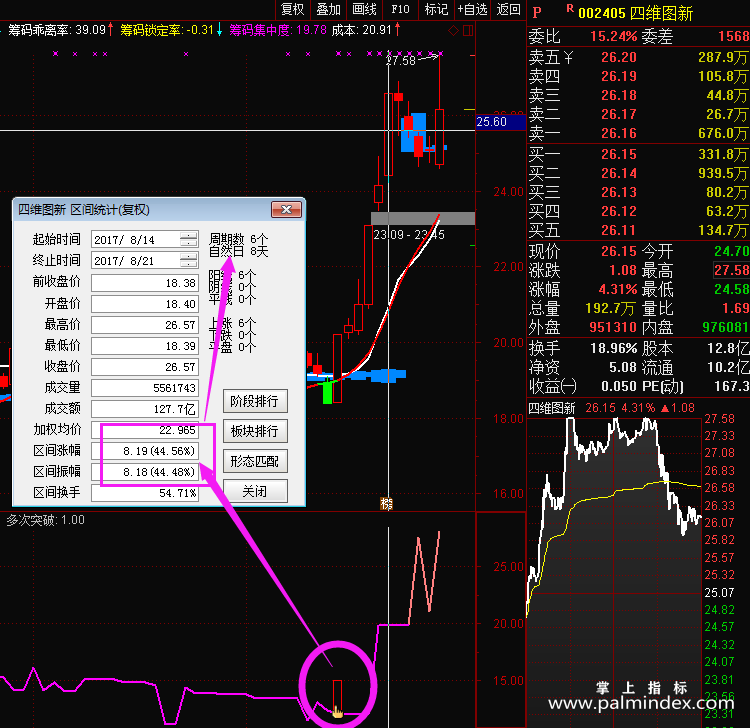Click the 委比 value 15.24%
The width and height of the screenshot is (750, 728).
coord(614,36)
